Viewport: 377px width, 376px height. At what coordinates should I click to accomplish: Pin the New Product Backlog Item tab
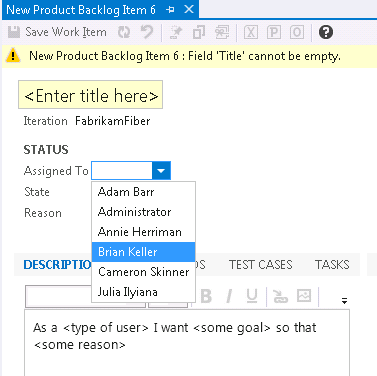tap(170, 10)
